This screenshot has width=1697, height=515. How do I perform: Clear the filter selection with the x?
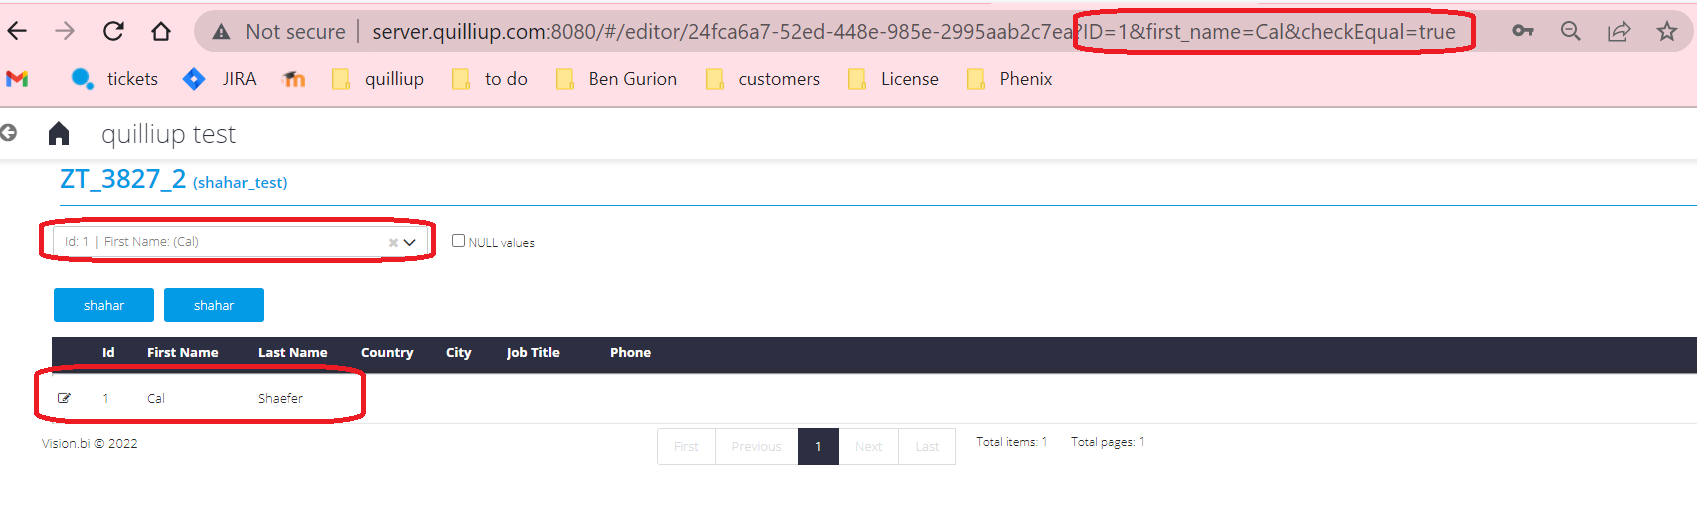point(393,242)
